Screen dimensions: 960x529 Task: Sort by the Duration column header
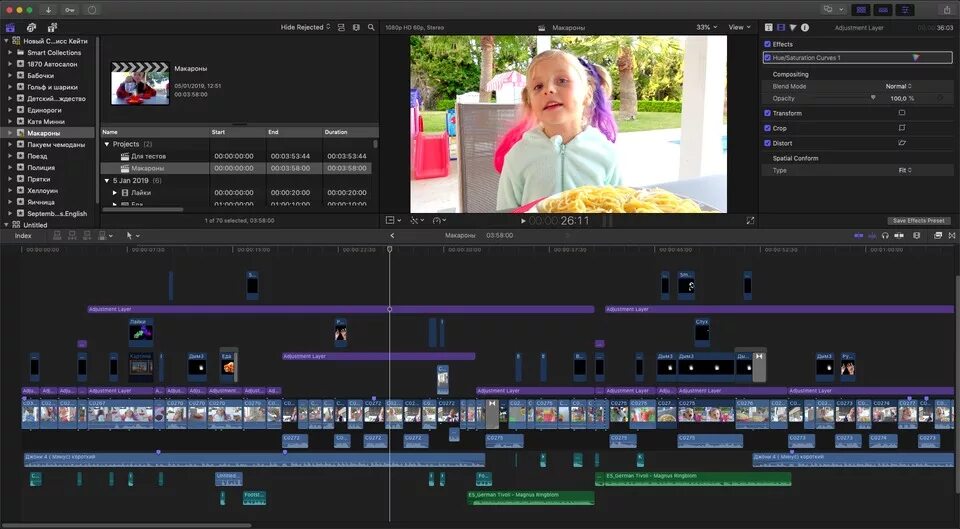[350, 132]
